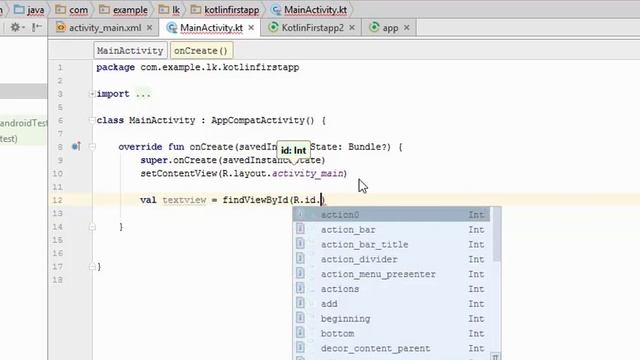This screenshot has height=360, width=640.
Task: Click the kotlinfirstapp breadcrumb folder
Action: (x=225, y=10)
